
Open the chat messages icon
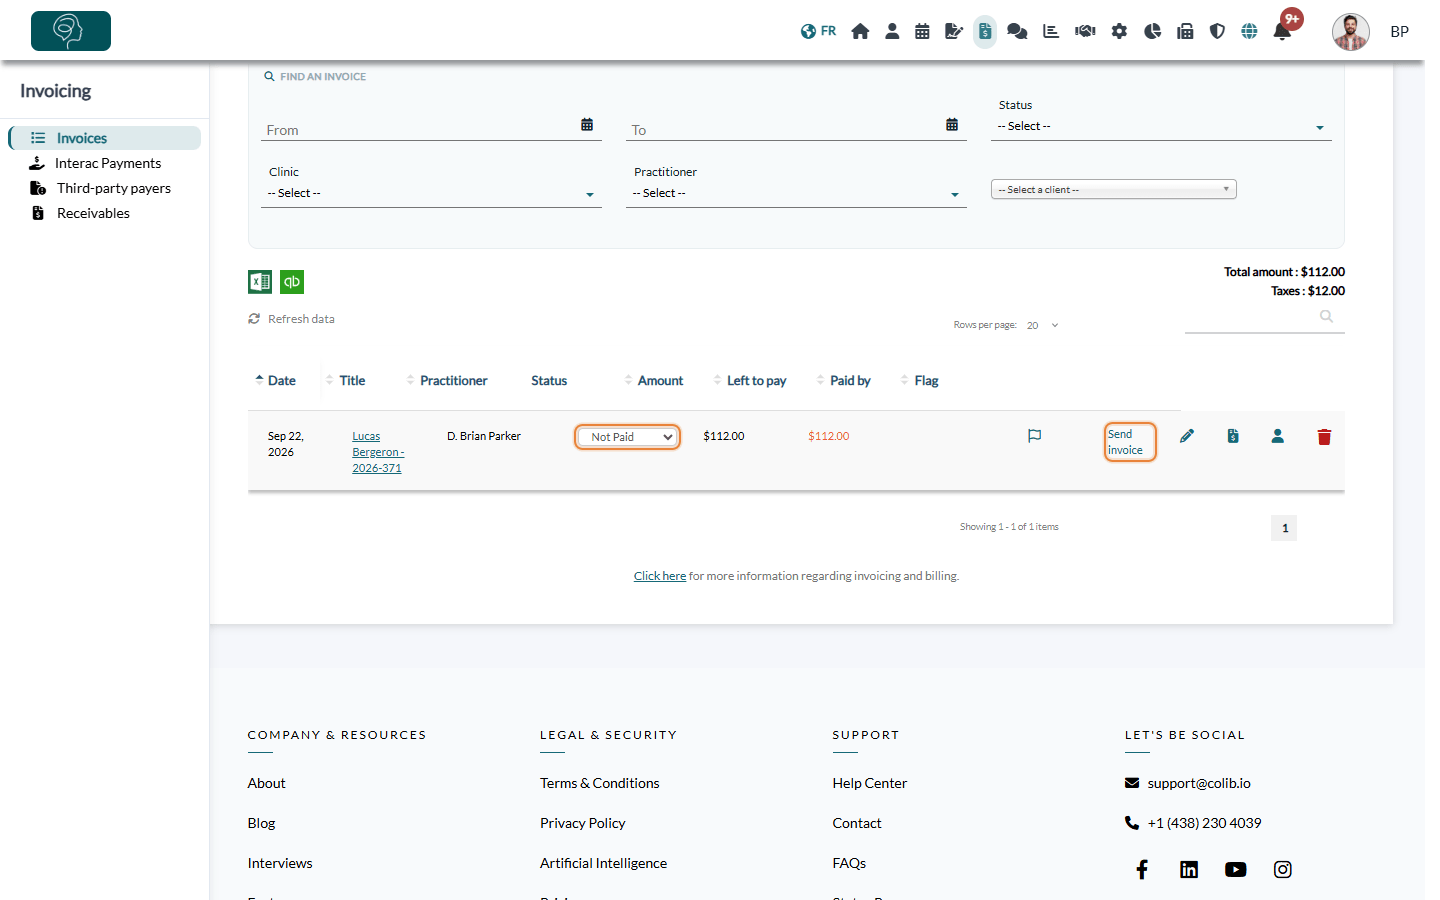pos(1017,31)
